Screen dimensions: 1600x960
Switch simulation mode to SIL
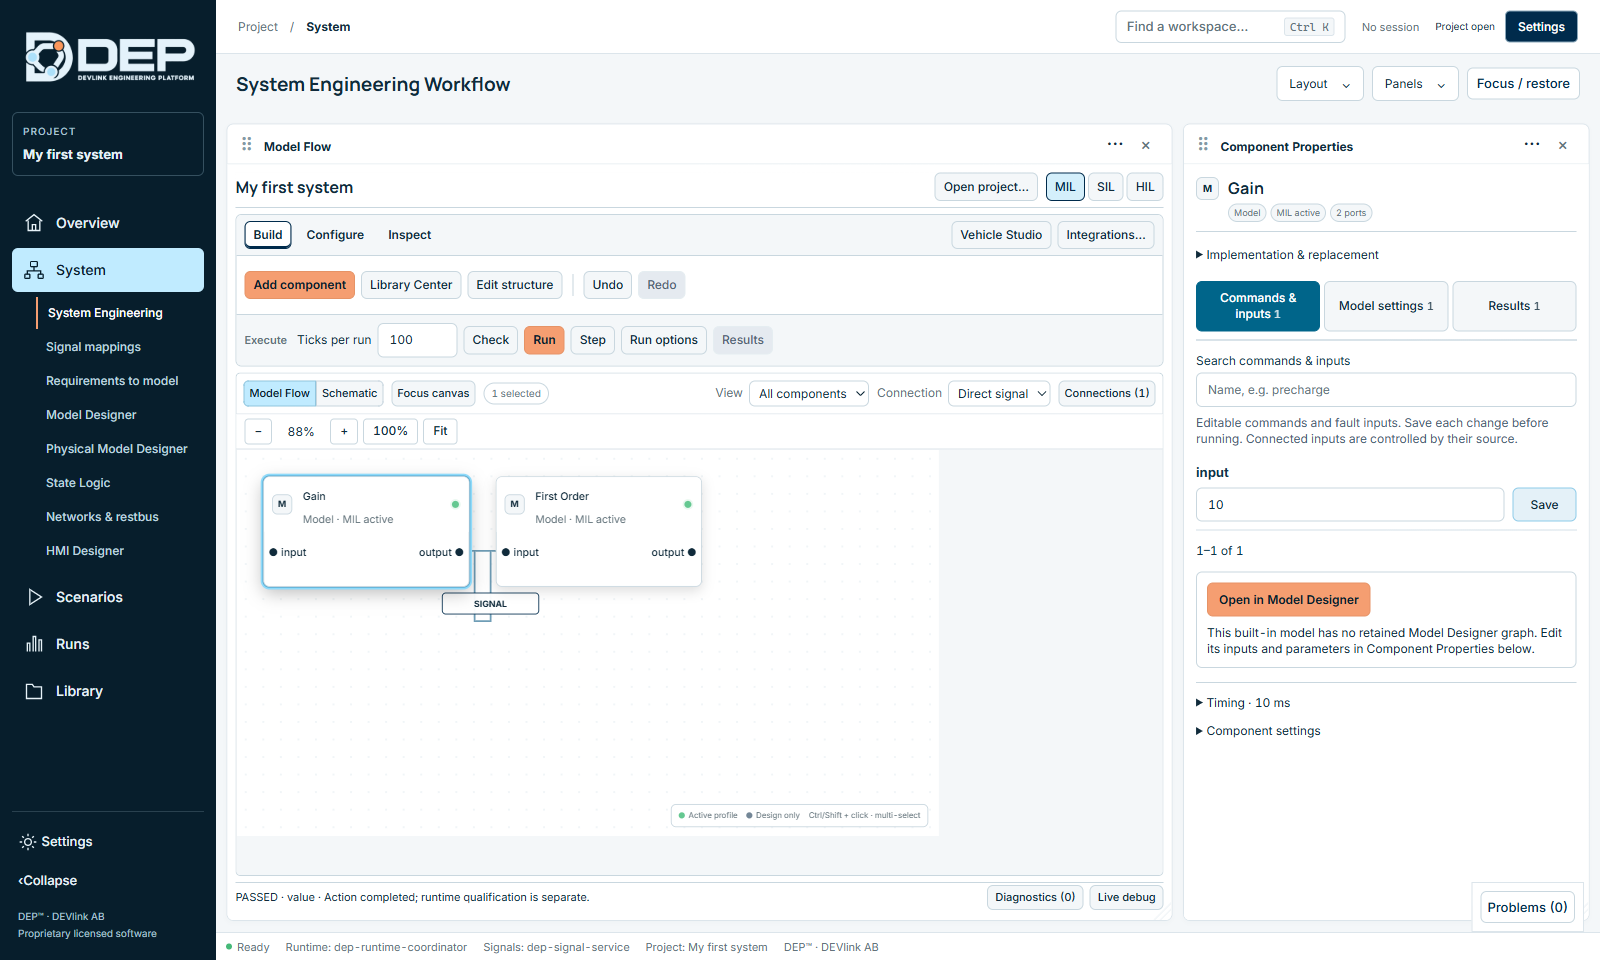(x=1105, y=187)
